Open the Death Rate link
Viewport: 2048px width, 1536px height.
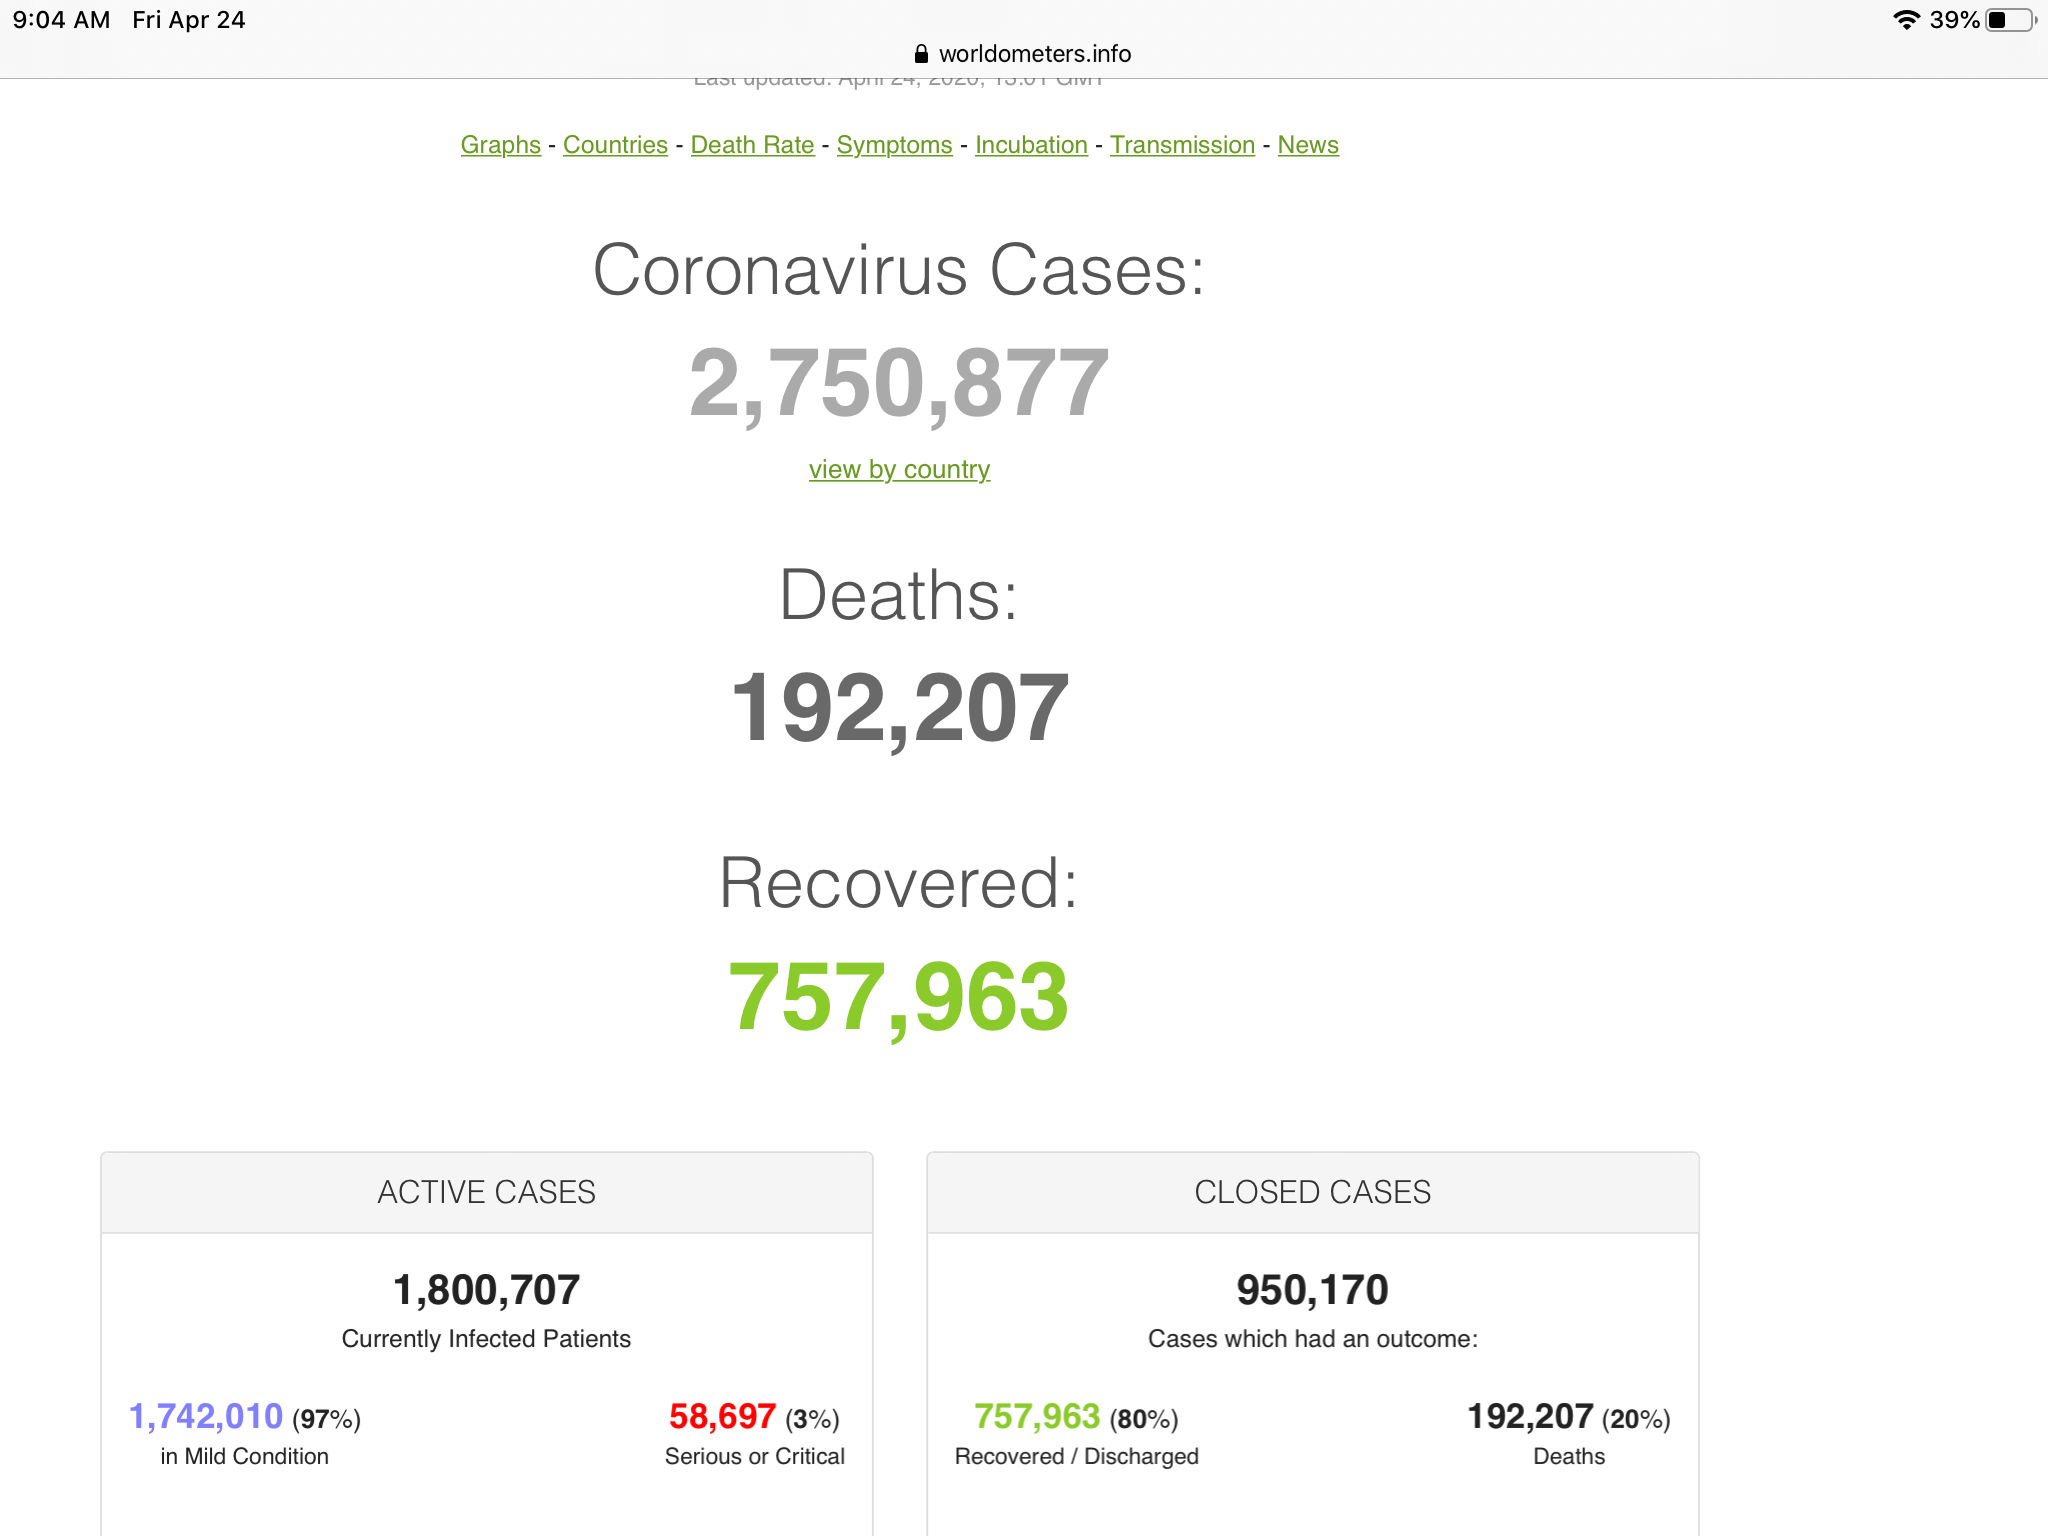[x=752, y=145]
